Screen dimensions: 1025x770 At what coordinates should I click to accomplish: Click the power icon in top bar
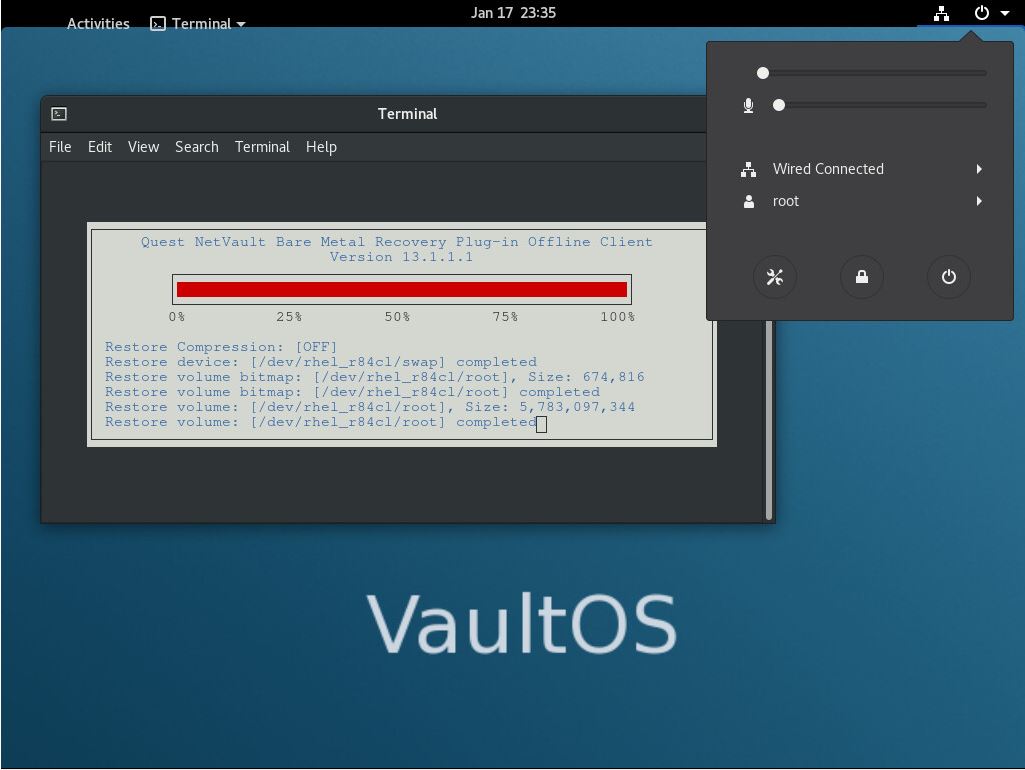[x=981, y=12]
